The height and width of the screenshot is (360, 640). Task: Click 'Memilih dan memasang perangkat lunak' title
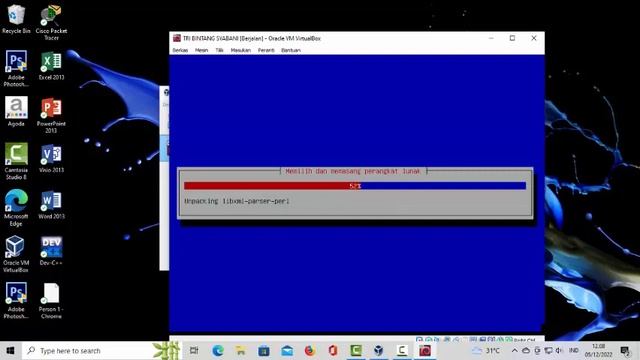(353, 171)
